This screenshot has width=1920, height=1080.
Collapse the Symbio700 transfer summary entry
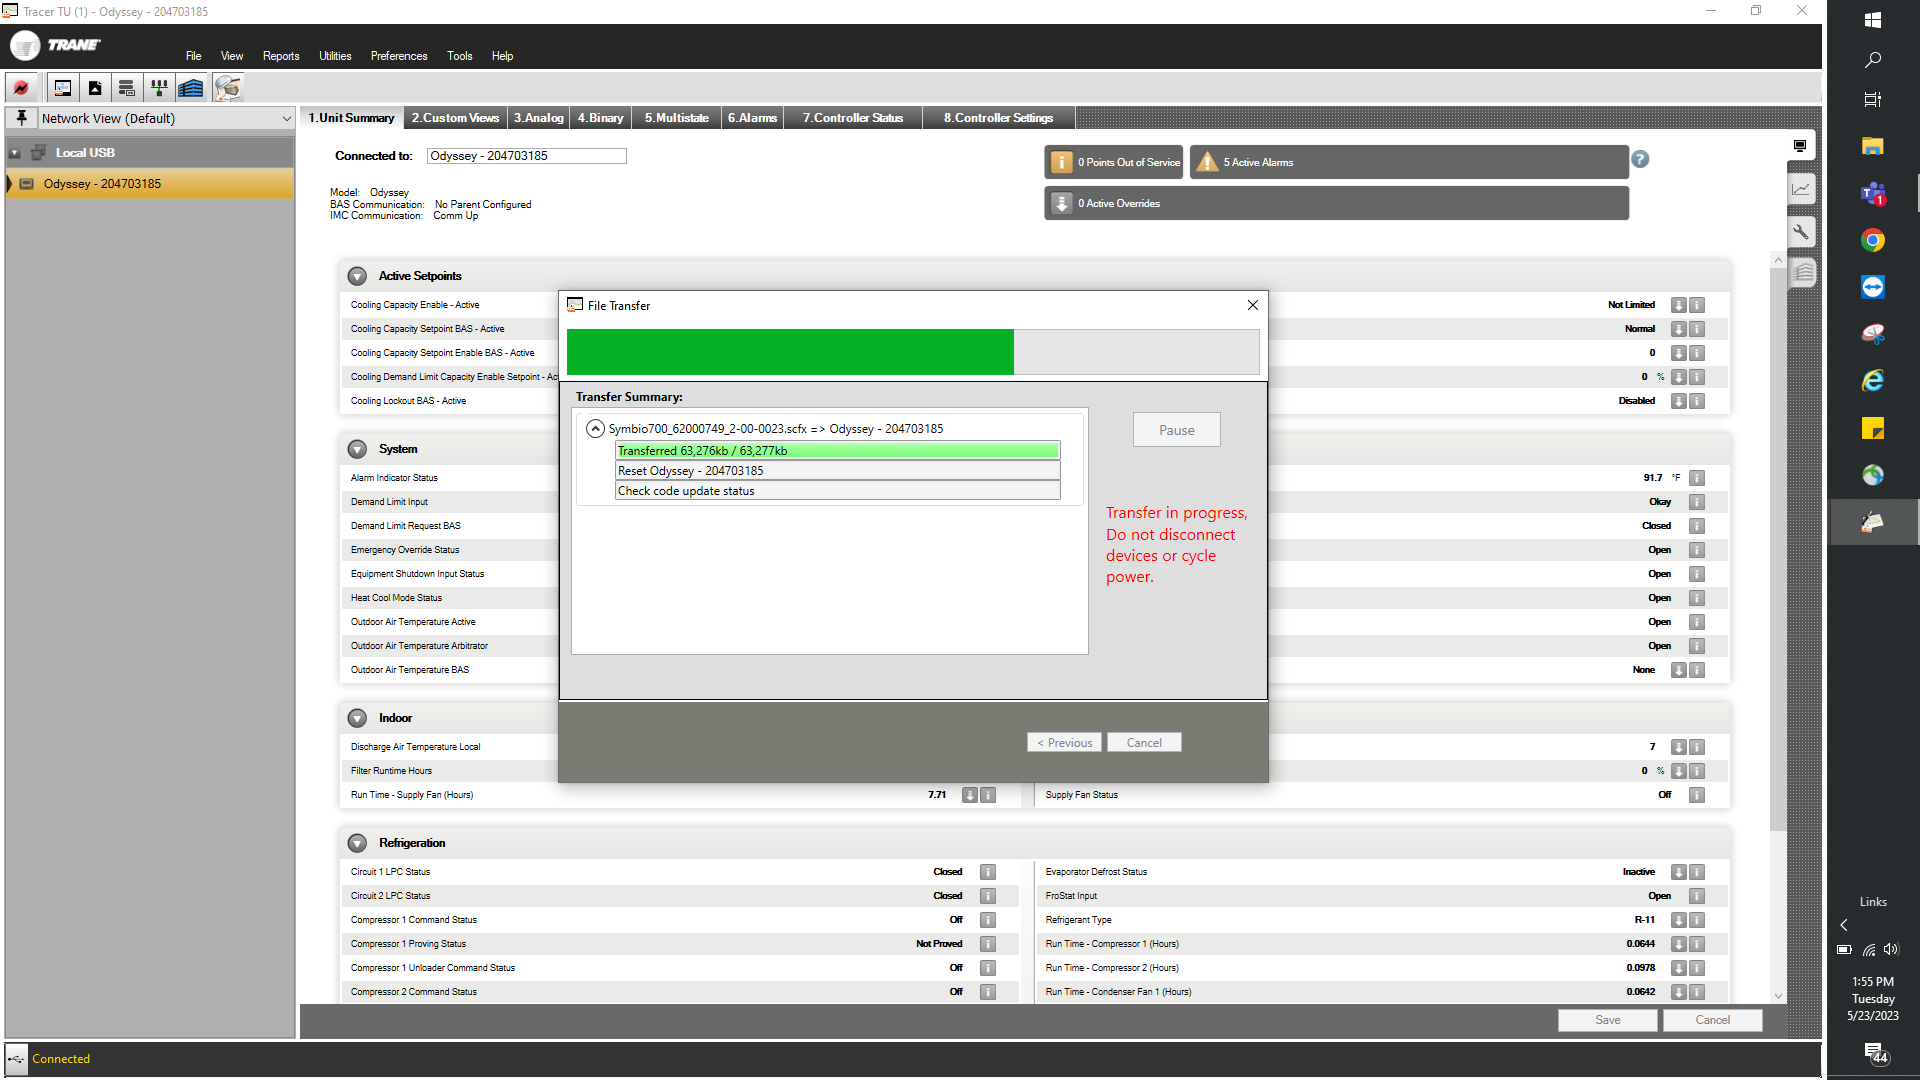click(595, 429)
